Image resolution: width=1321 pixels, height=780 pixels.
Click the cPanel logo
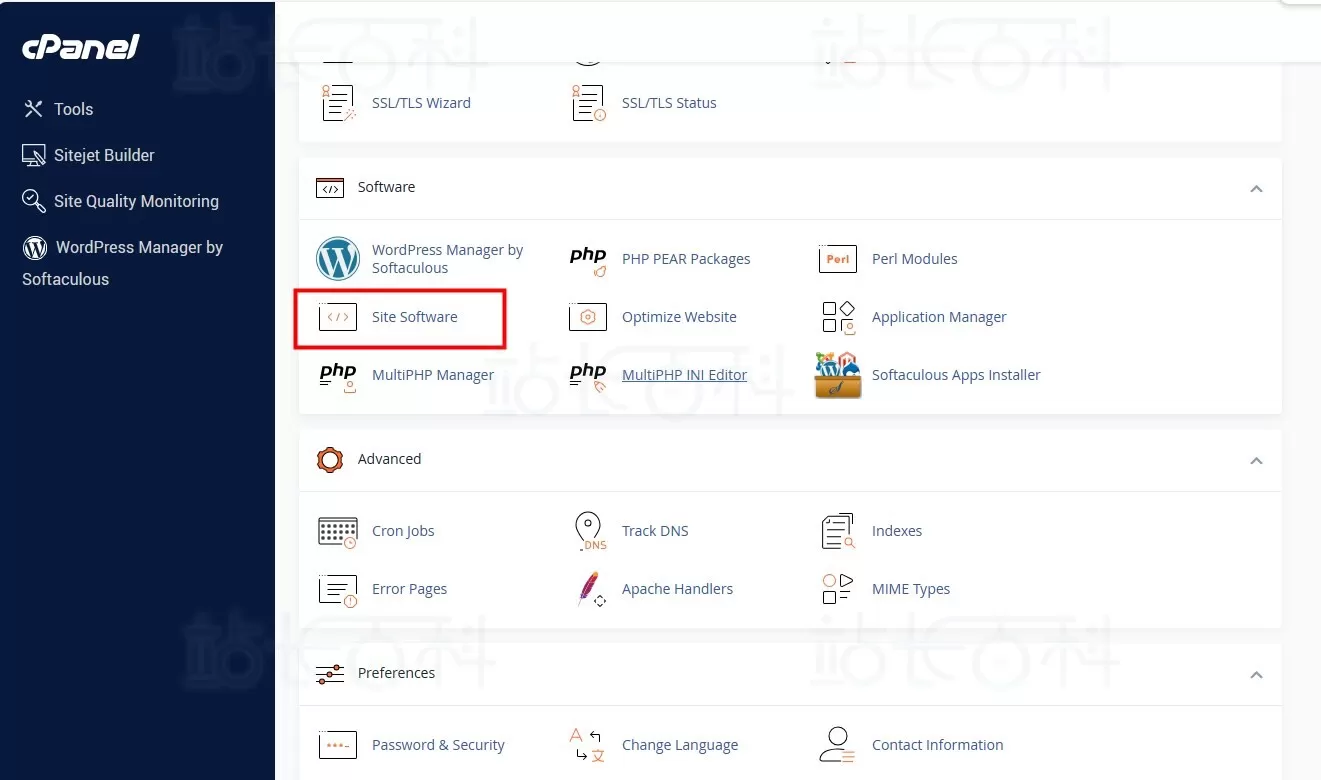pos(81,47)
